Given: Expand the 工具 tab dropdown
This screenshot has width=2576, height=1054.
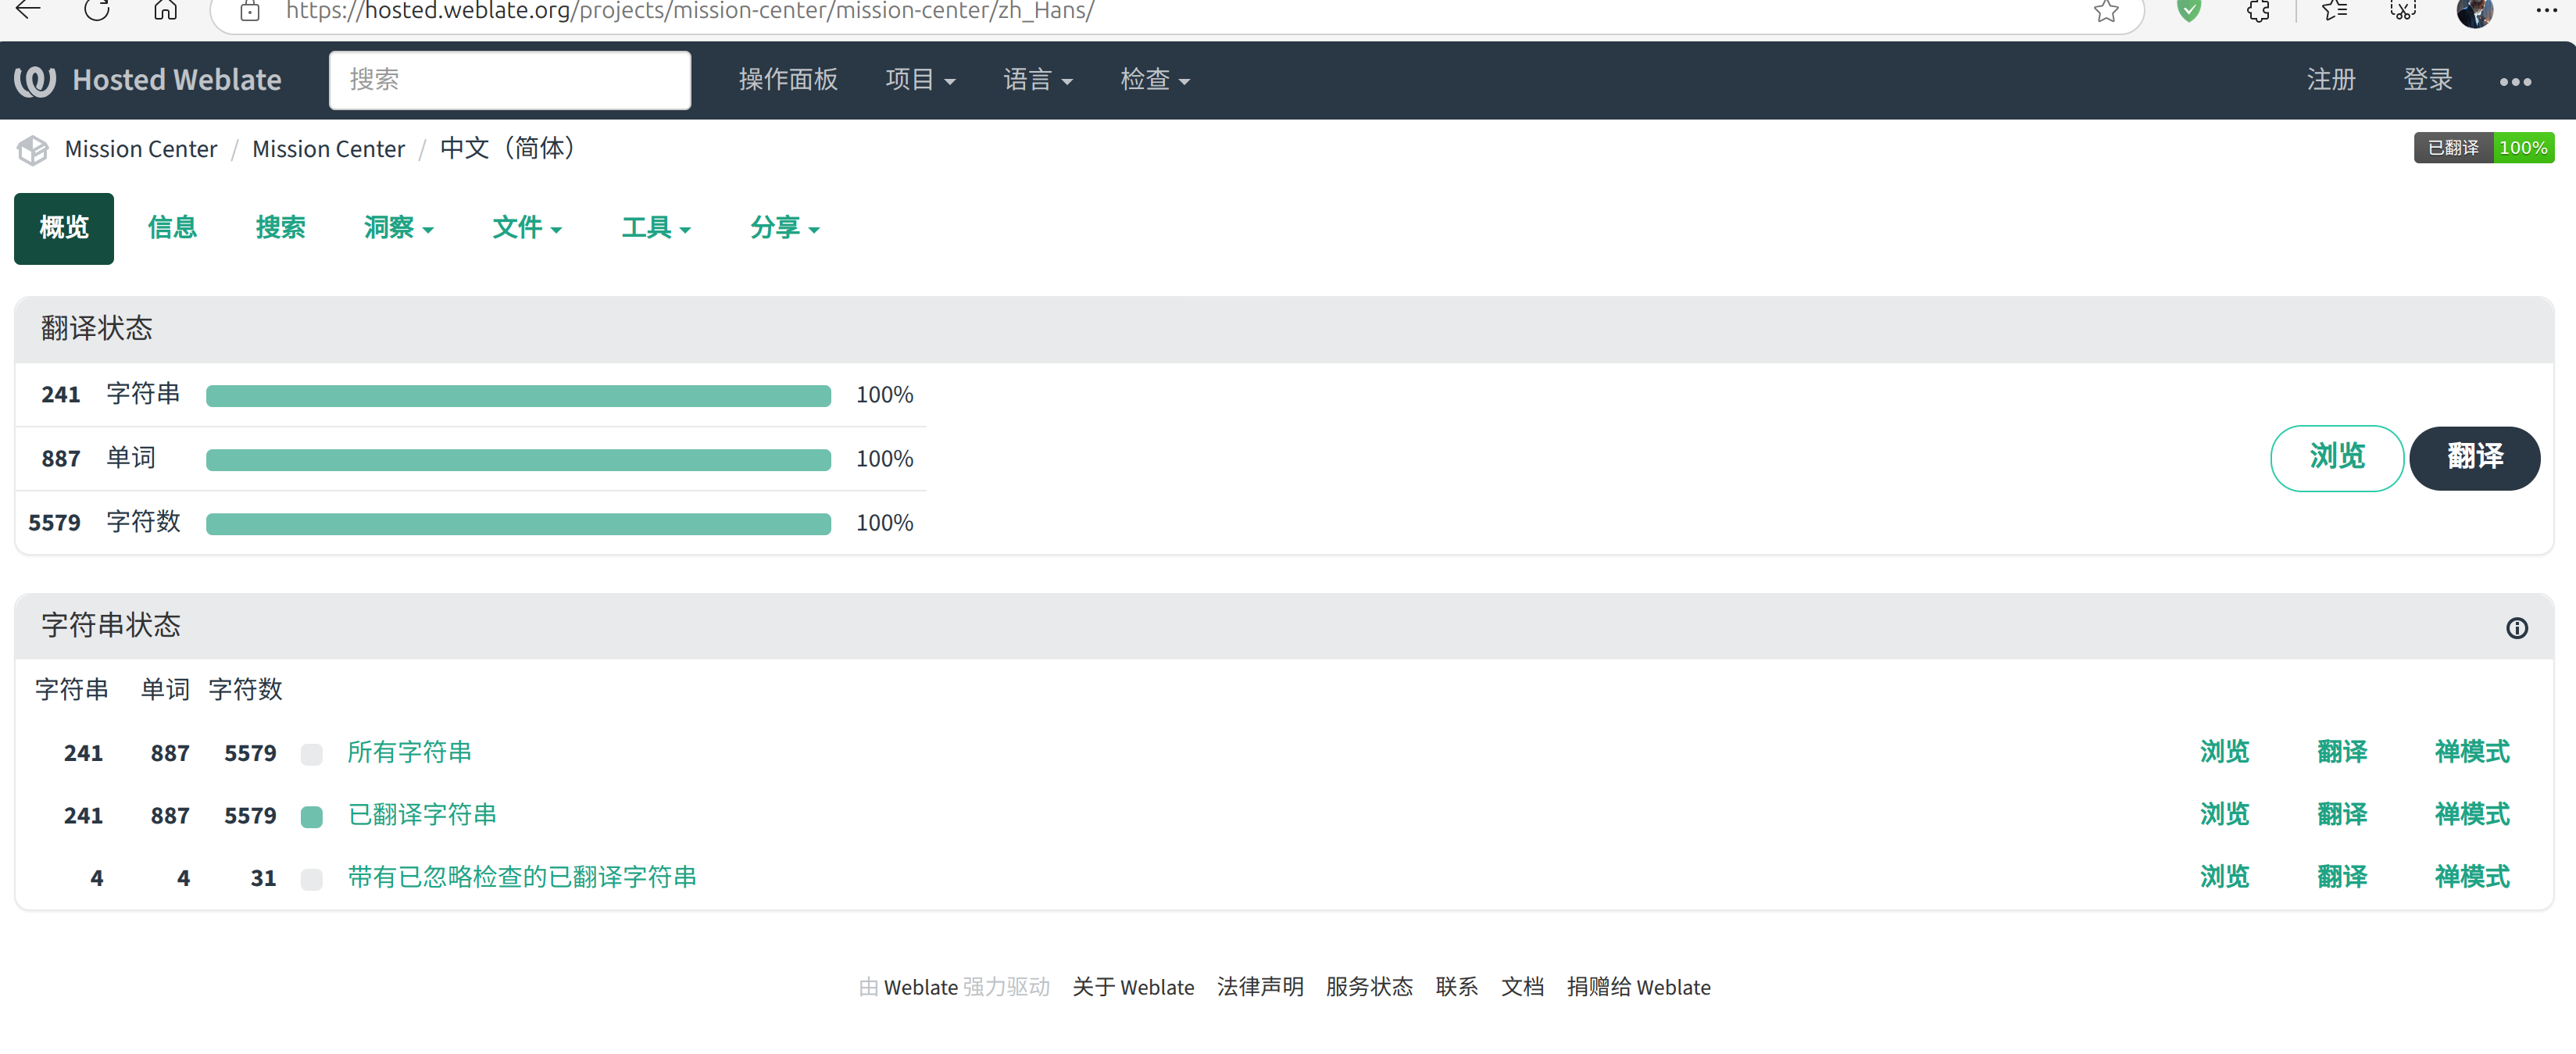Looking at the screenshot, I should (x=656, y=228).
